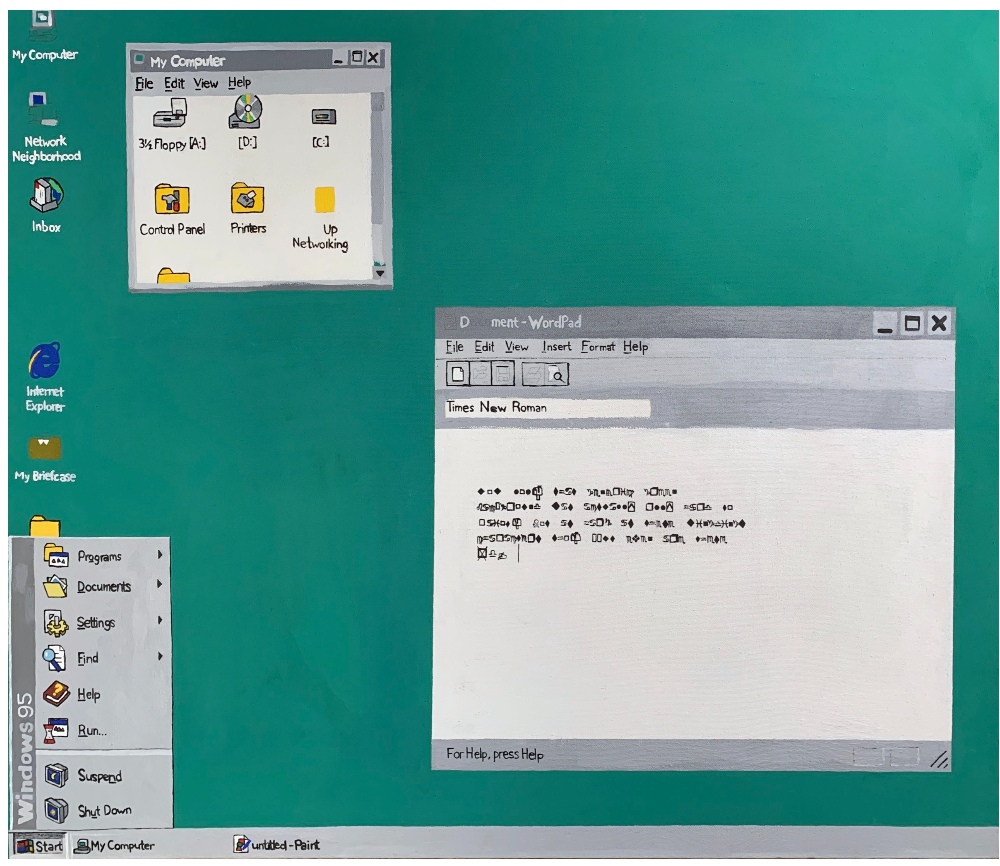
Task: Click the symbol text in the WordPad document
Action: coord(610,523)
